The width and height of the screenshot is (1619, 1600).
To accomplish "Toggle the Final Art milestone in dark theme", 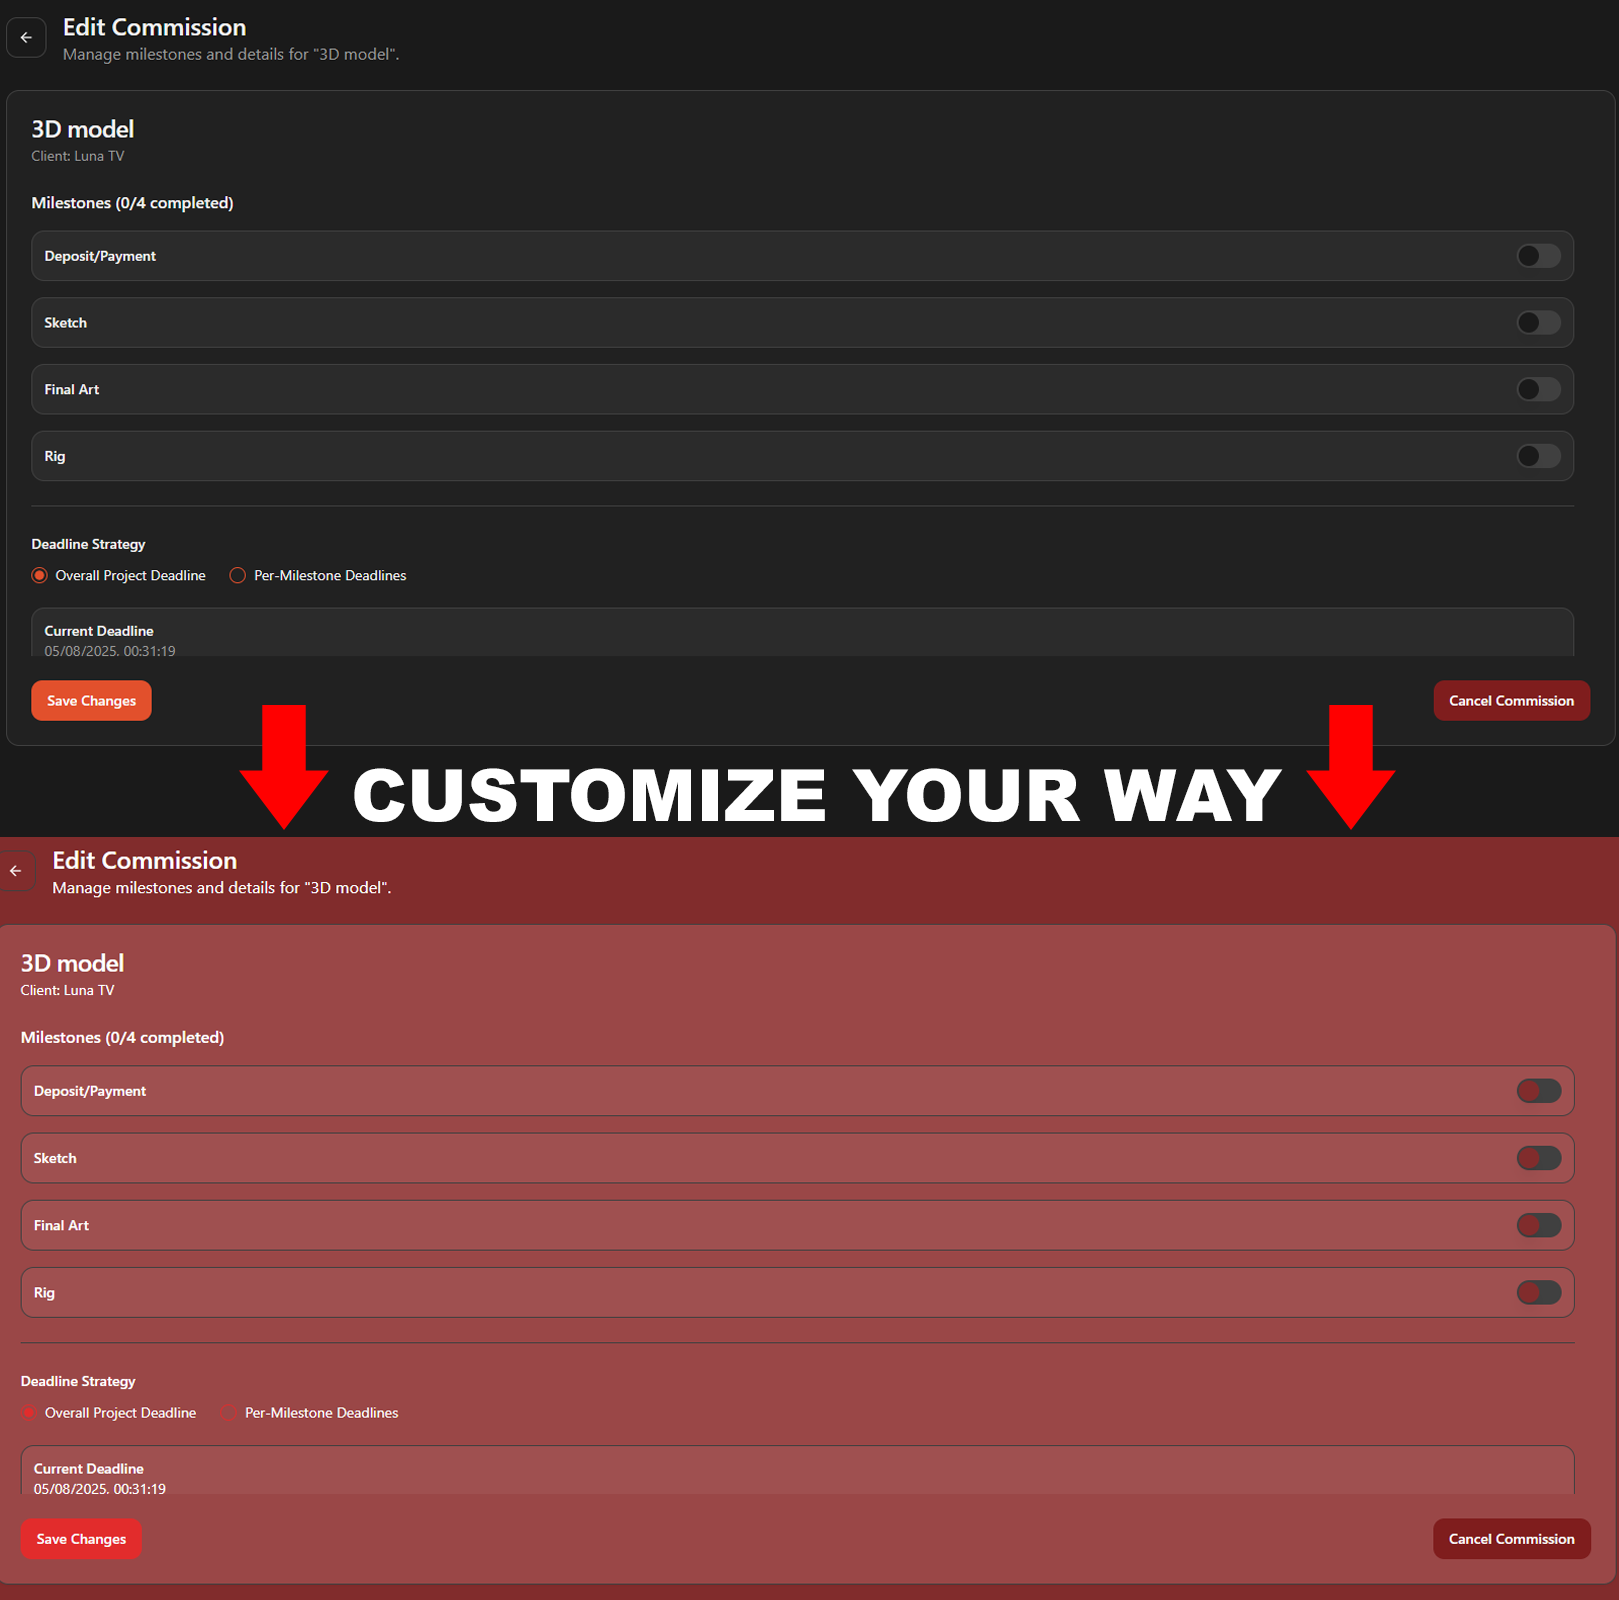I will 1537,389.
